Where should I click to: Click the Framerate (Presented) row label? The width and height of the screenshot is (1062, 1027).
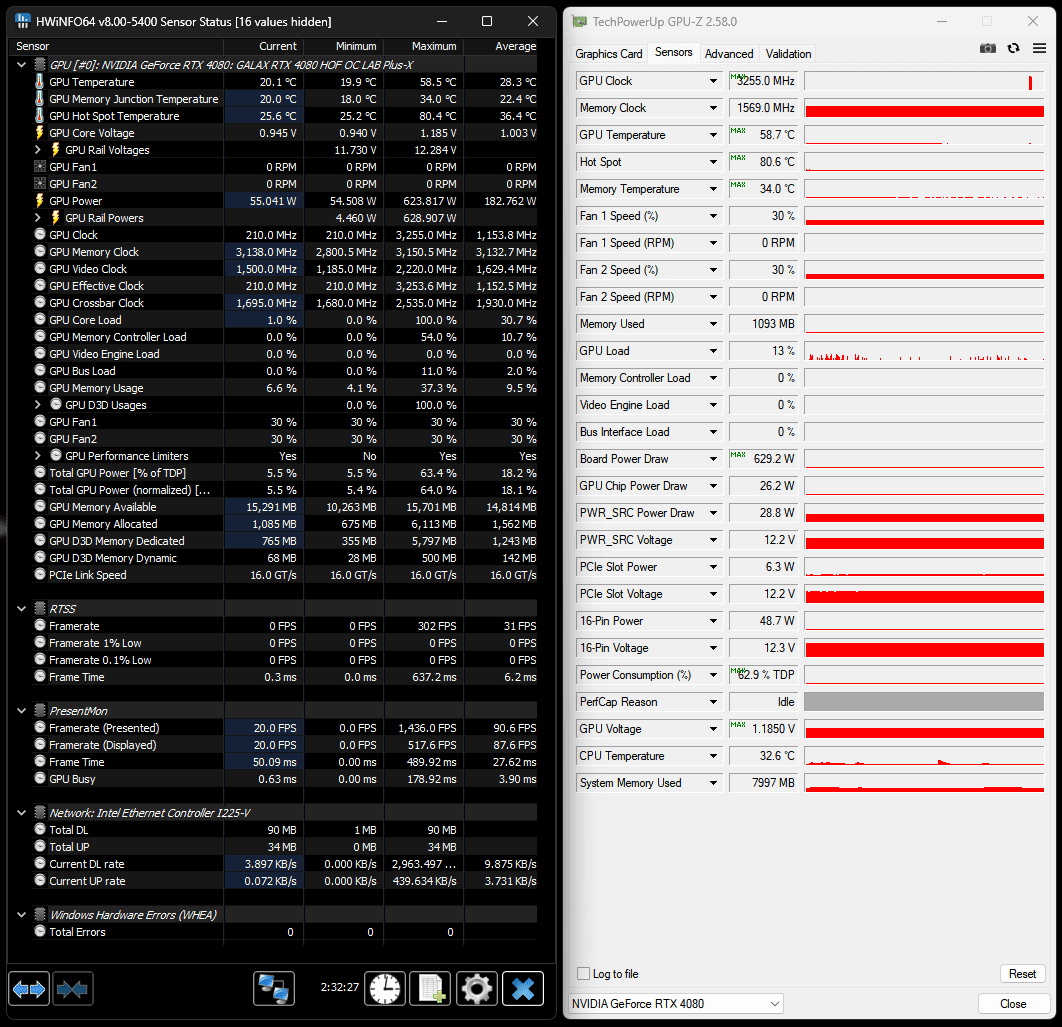tap(104, 728)
